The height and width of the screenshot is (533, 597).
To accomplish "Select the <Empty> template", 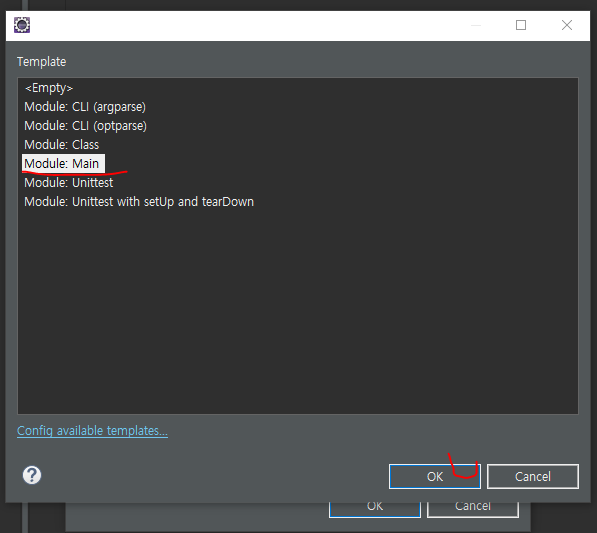I will point(49,88).
